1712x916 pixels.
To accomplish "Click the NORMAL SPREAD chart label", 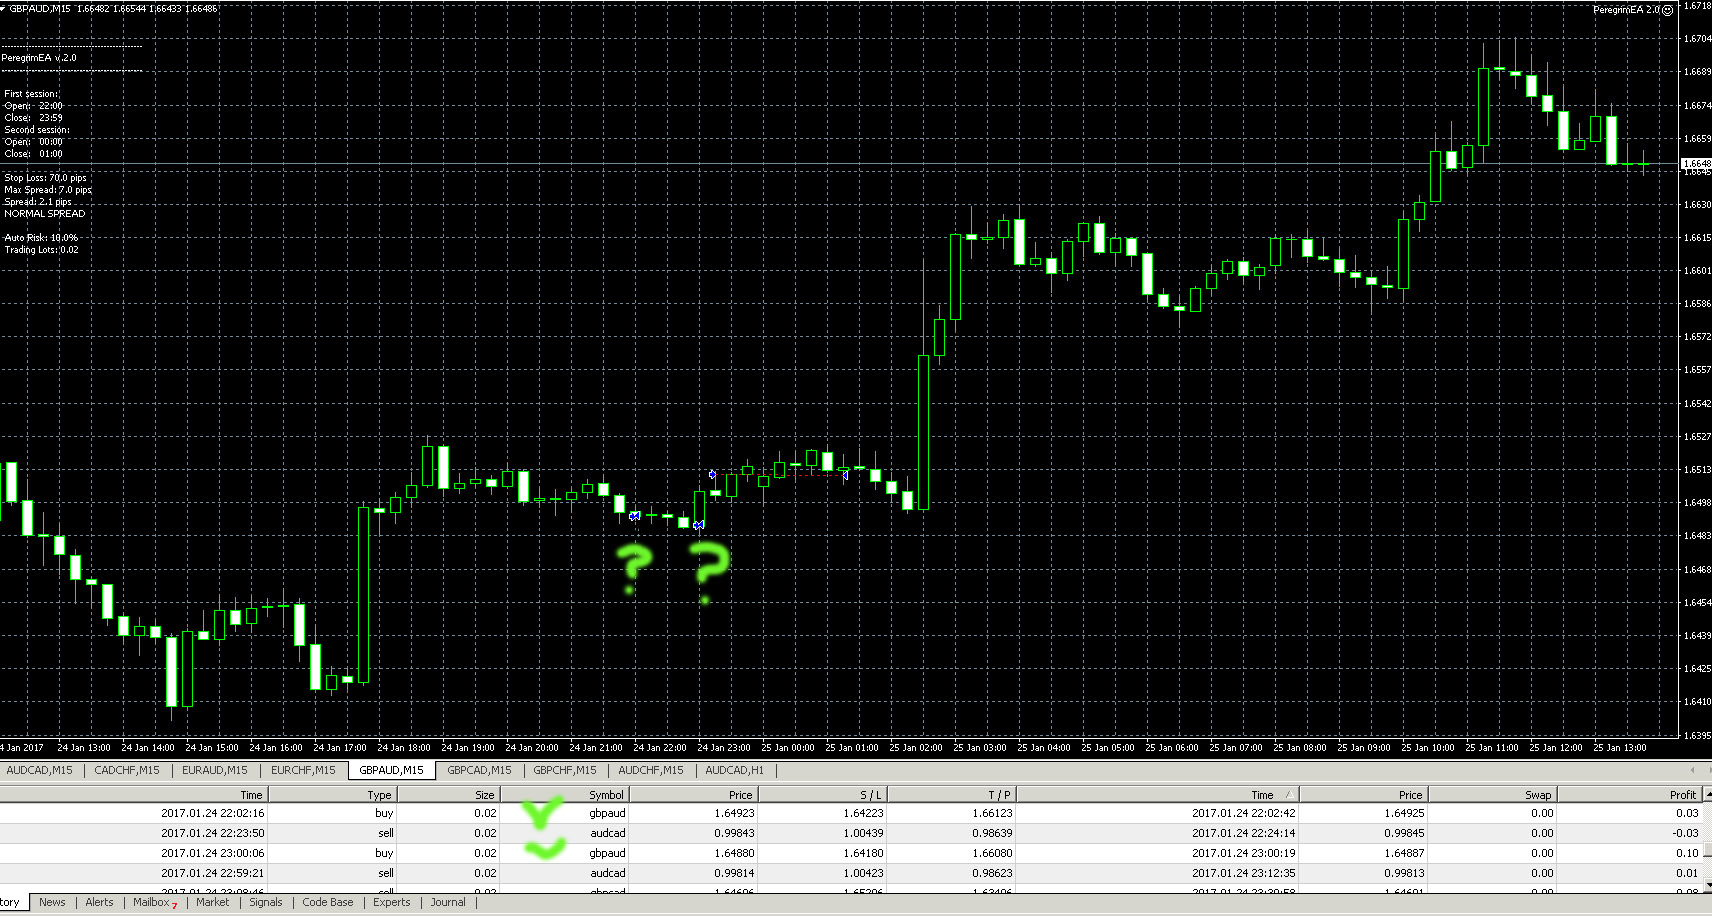I will pyautogui.click(x=44, y=214).
